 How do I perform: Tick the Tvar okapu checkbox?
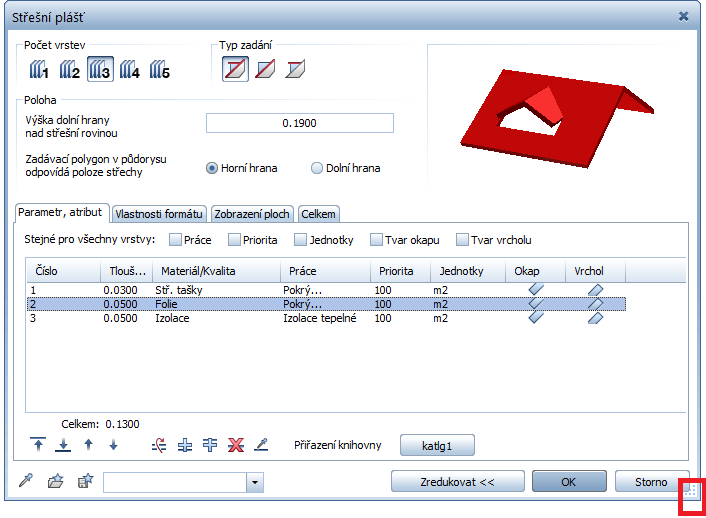377,240
